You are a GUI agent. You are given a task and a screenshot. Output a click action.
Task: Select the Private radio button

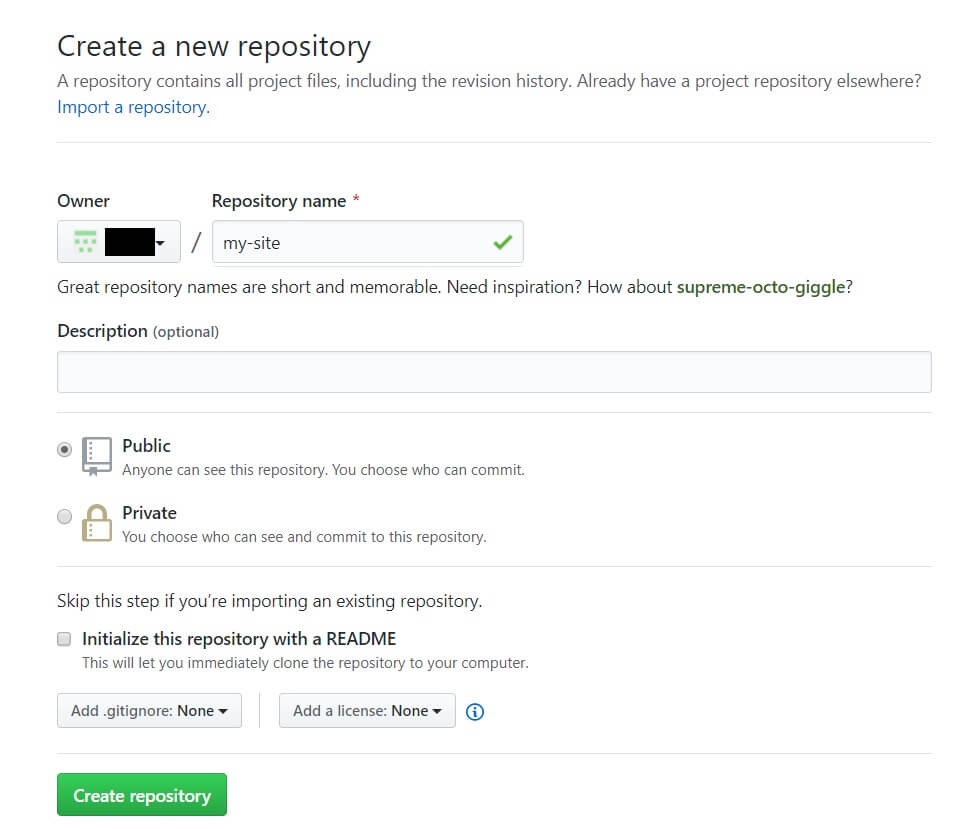coord(65,517)
